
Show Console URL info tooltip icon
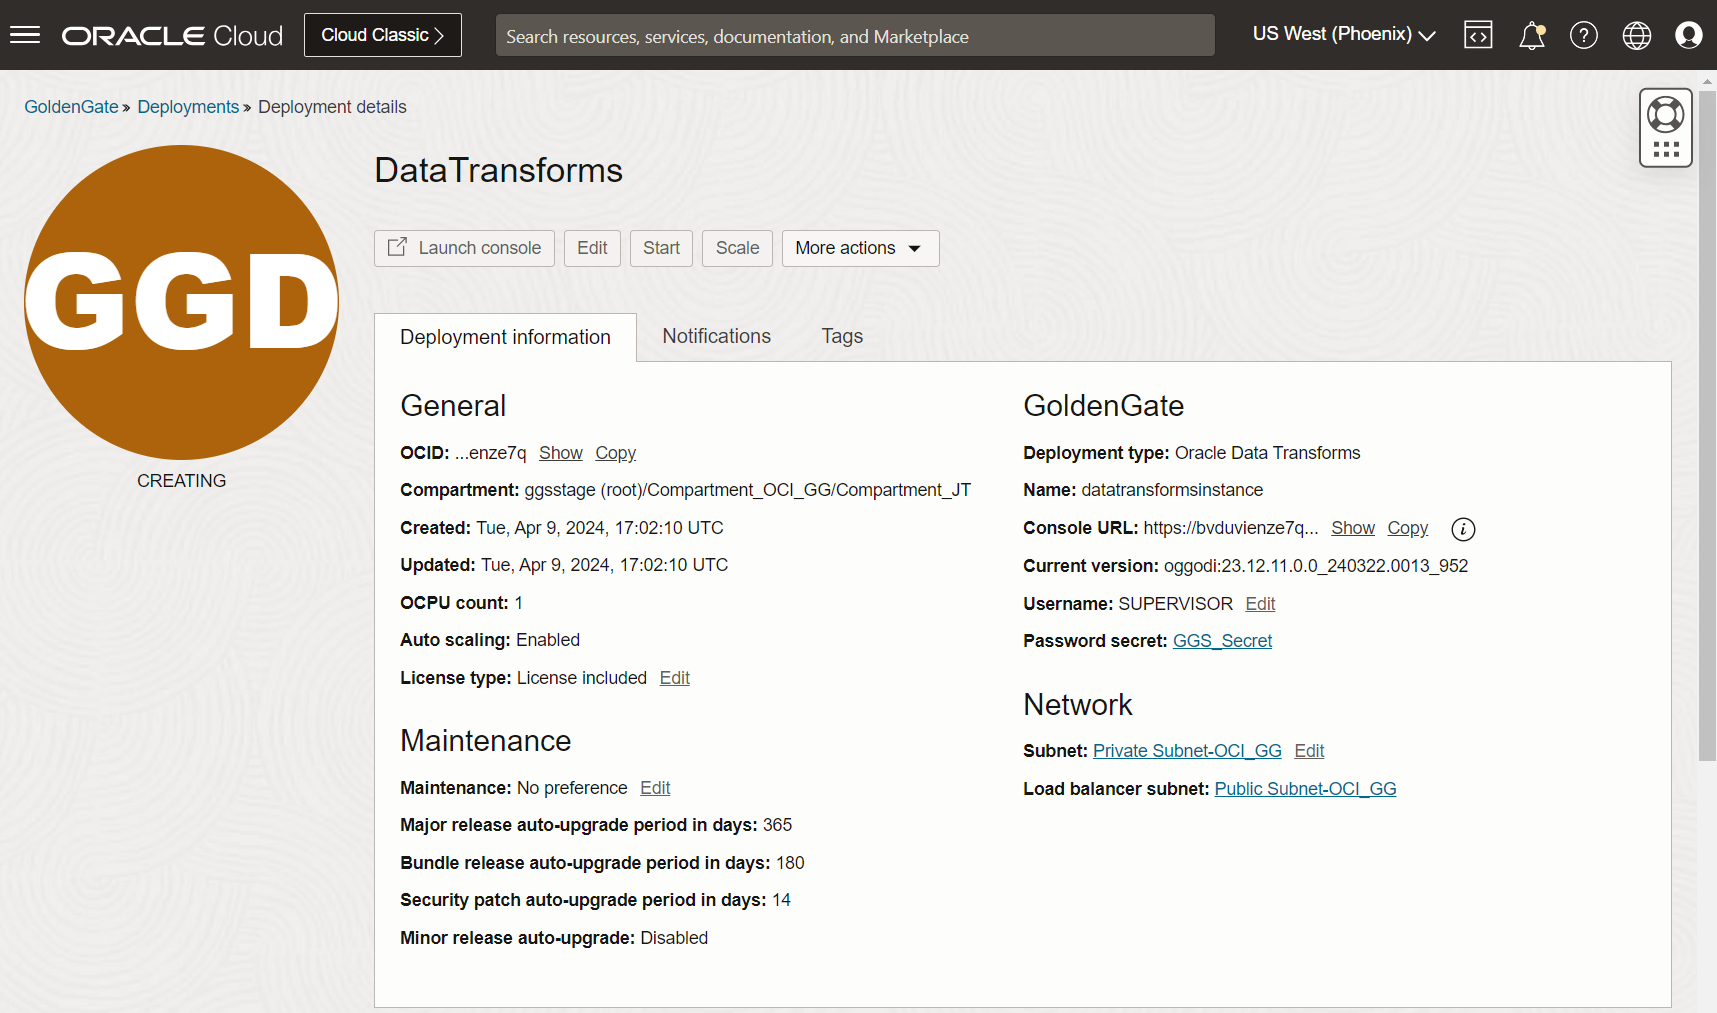click(1463, 529)
